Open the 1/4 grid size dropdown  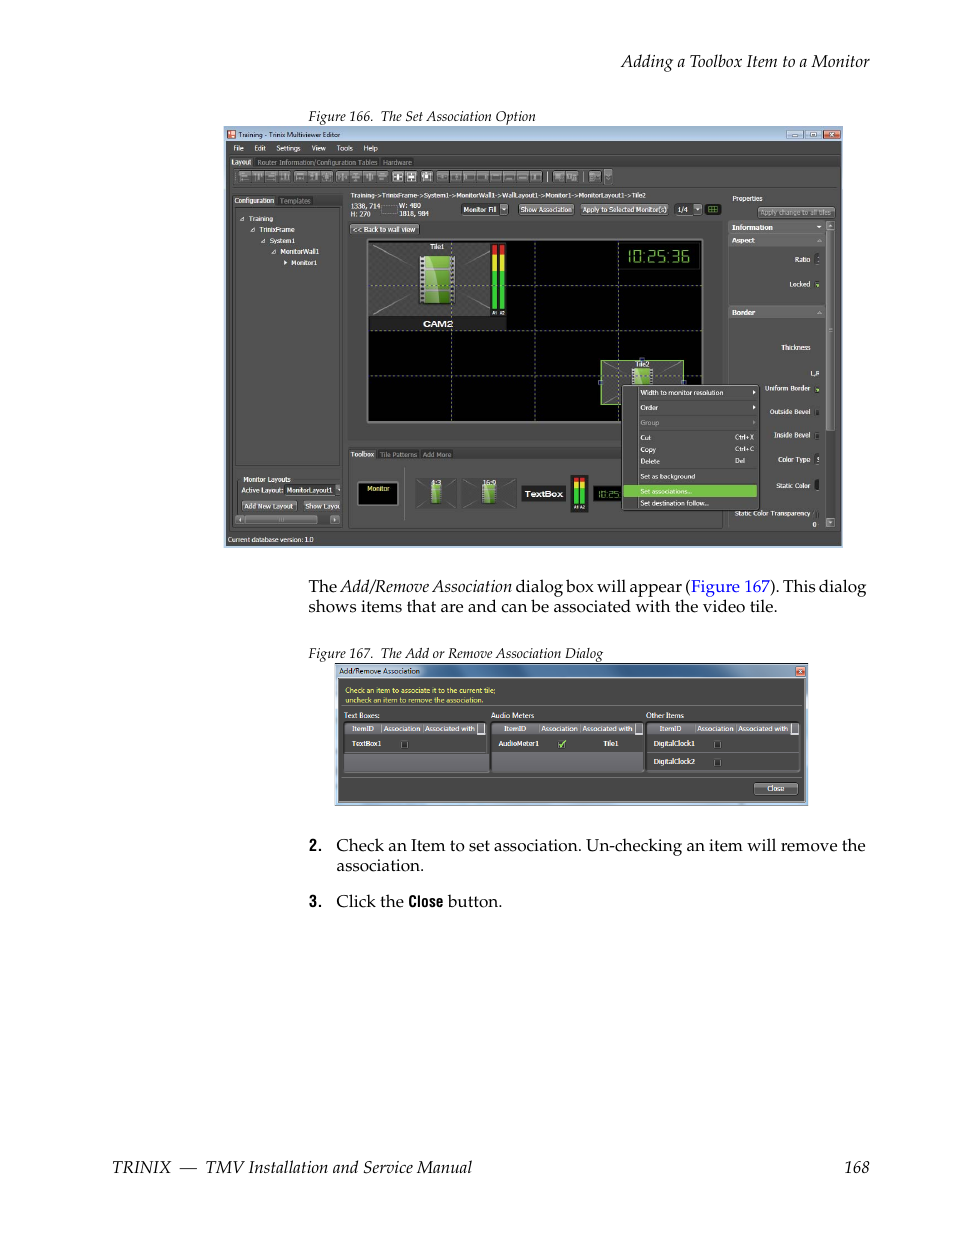697,209
